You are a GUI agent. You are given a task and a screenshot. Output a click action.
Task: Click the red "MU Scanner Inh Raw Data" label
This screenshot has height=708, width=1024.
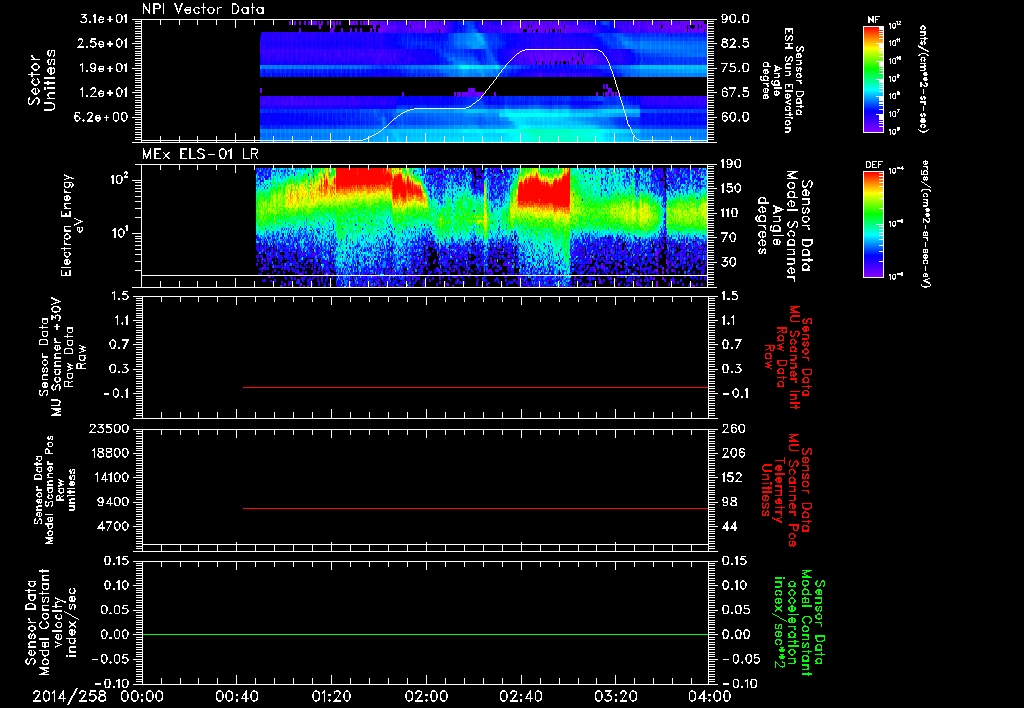coord(788,356)
